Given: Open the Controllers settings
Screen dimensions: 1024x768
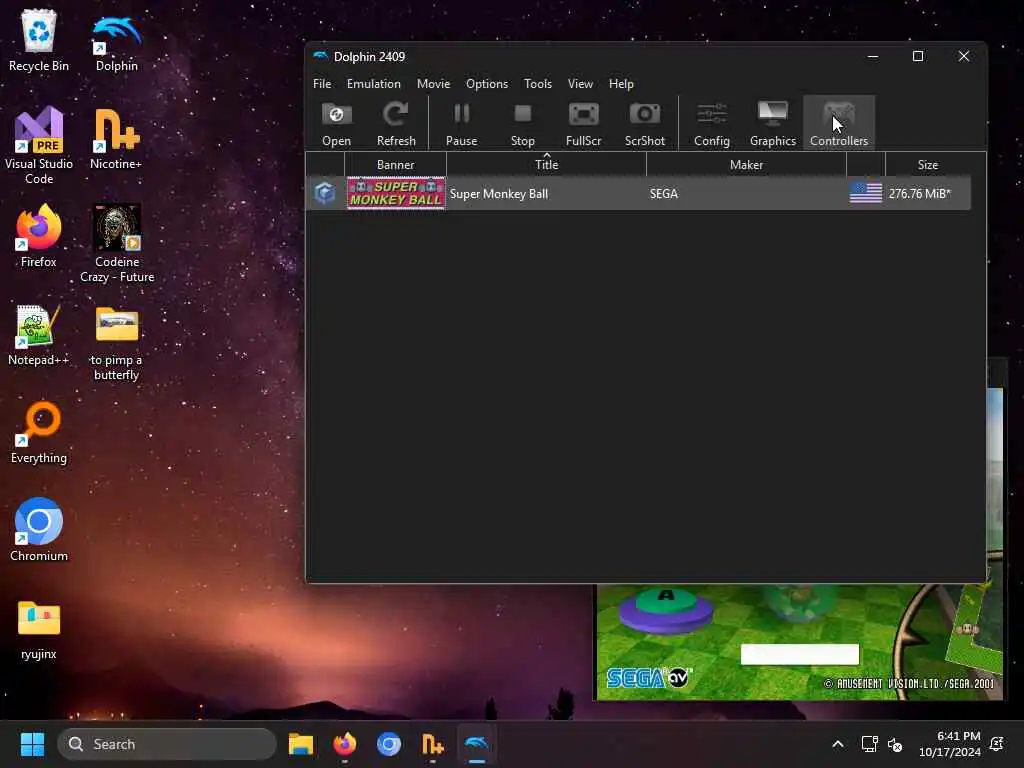Looking at the screenshot, I should coord(839,123).
